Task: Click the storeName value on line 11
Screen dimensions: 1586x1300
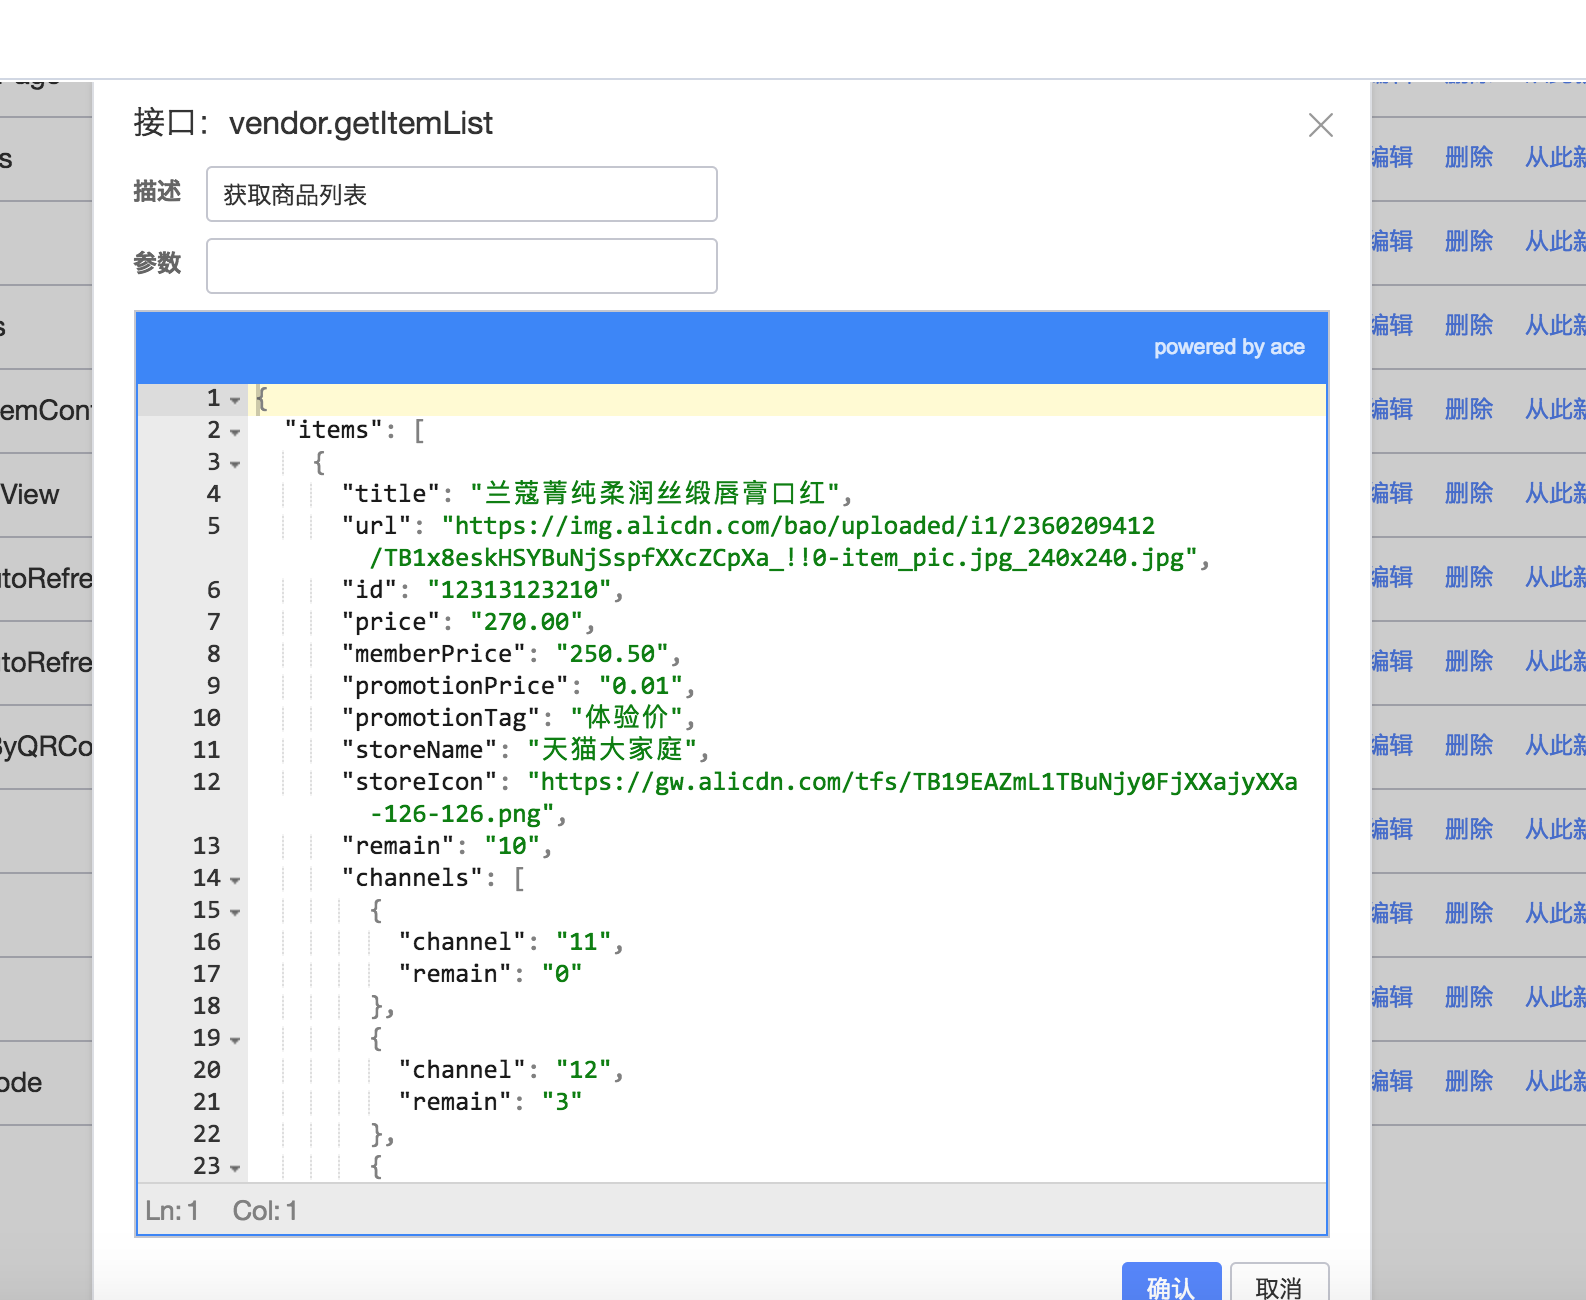Action: point(612,750)
